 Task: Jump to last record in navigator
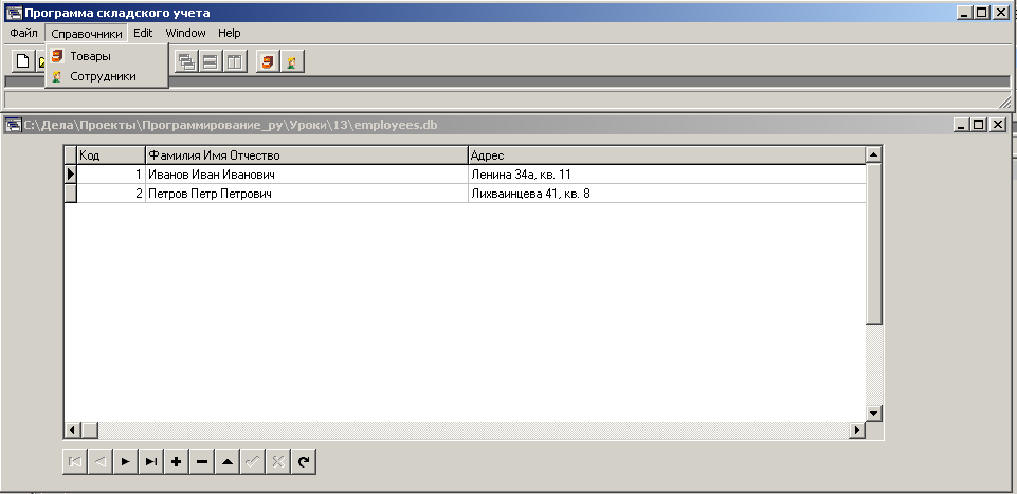pyautogui.click(x=151, y=462)
